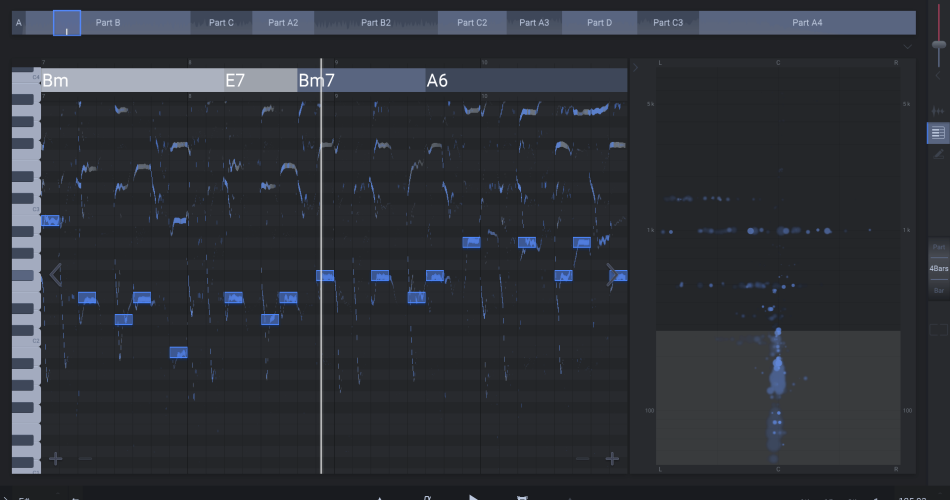Select the 4Bars range option
This screenshot has height=500, width=950.
coord(938,269)
